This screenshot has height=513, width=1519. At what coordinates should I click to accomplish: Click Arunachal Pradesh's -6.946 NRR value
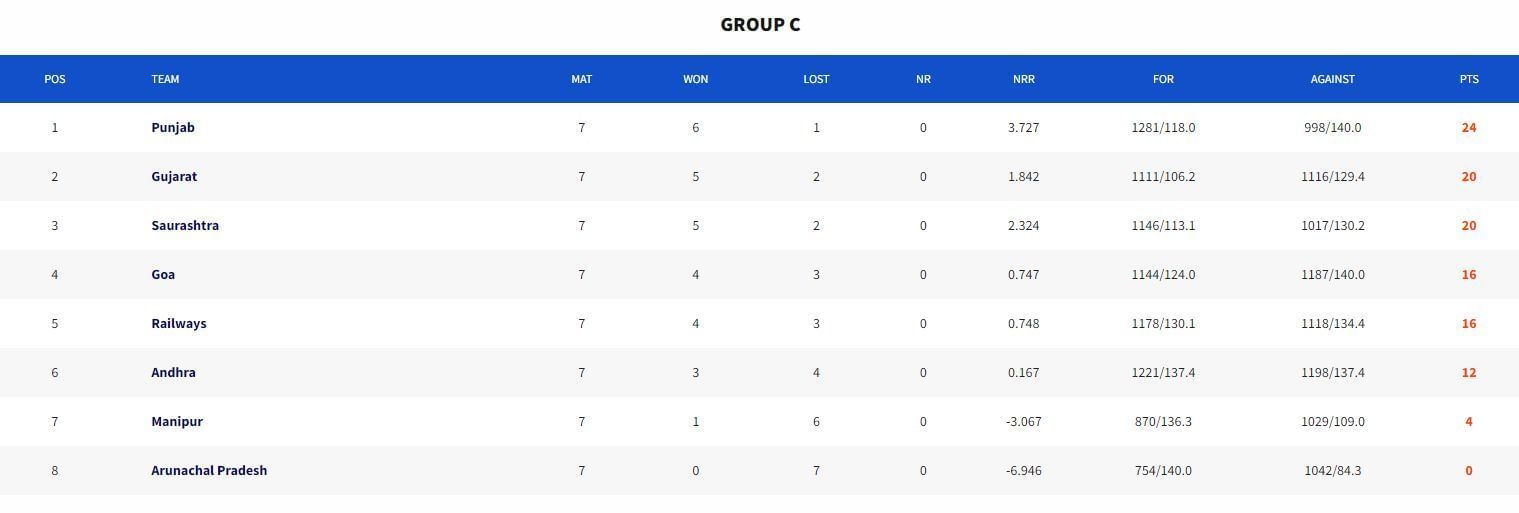tap(1023, 471)
